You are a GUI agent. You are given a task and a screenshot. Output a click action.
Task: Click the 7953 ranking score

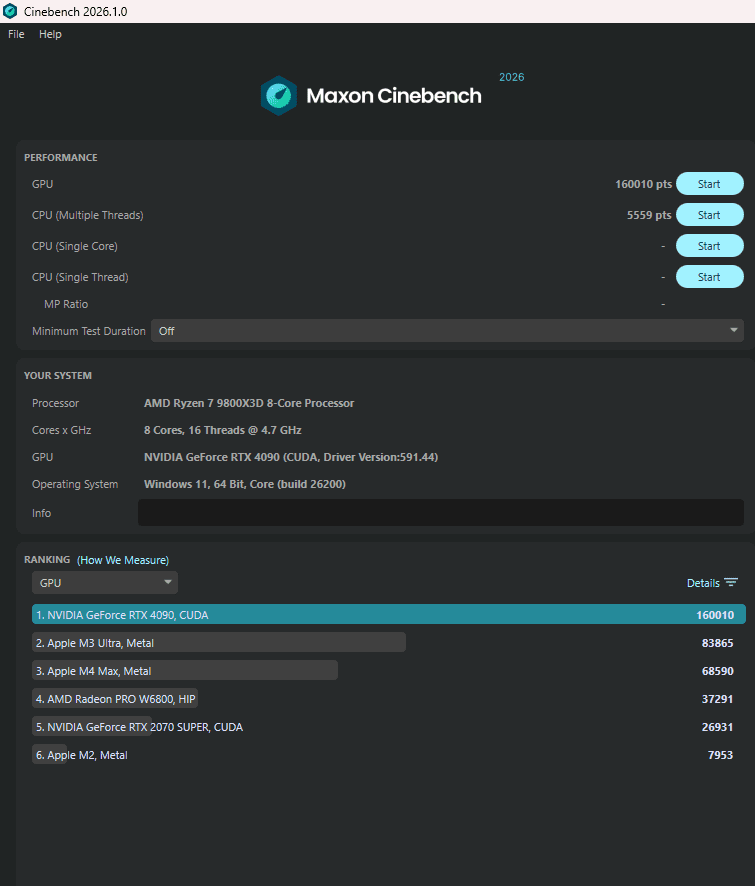click(720, 755)
